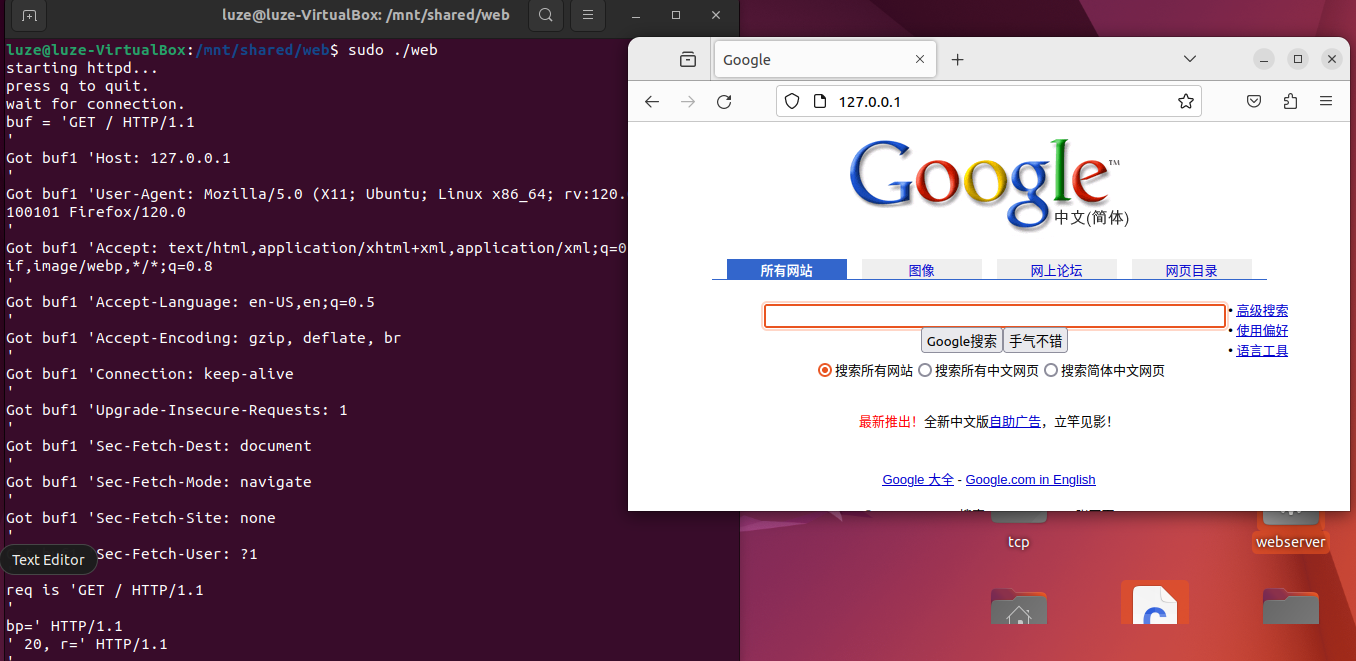The image size is (1356, 661).
Task: Select the Google tab
Action: 824,60
